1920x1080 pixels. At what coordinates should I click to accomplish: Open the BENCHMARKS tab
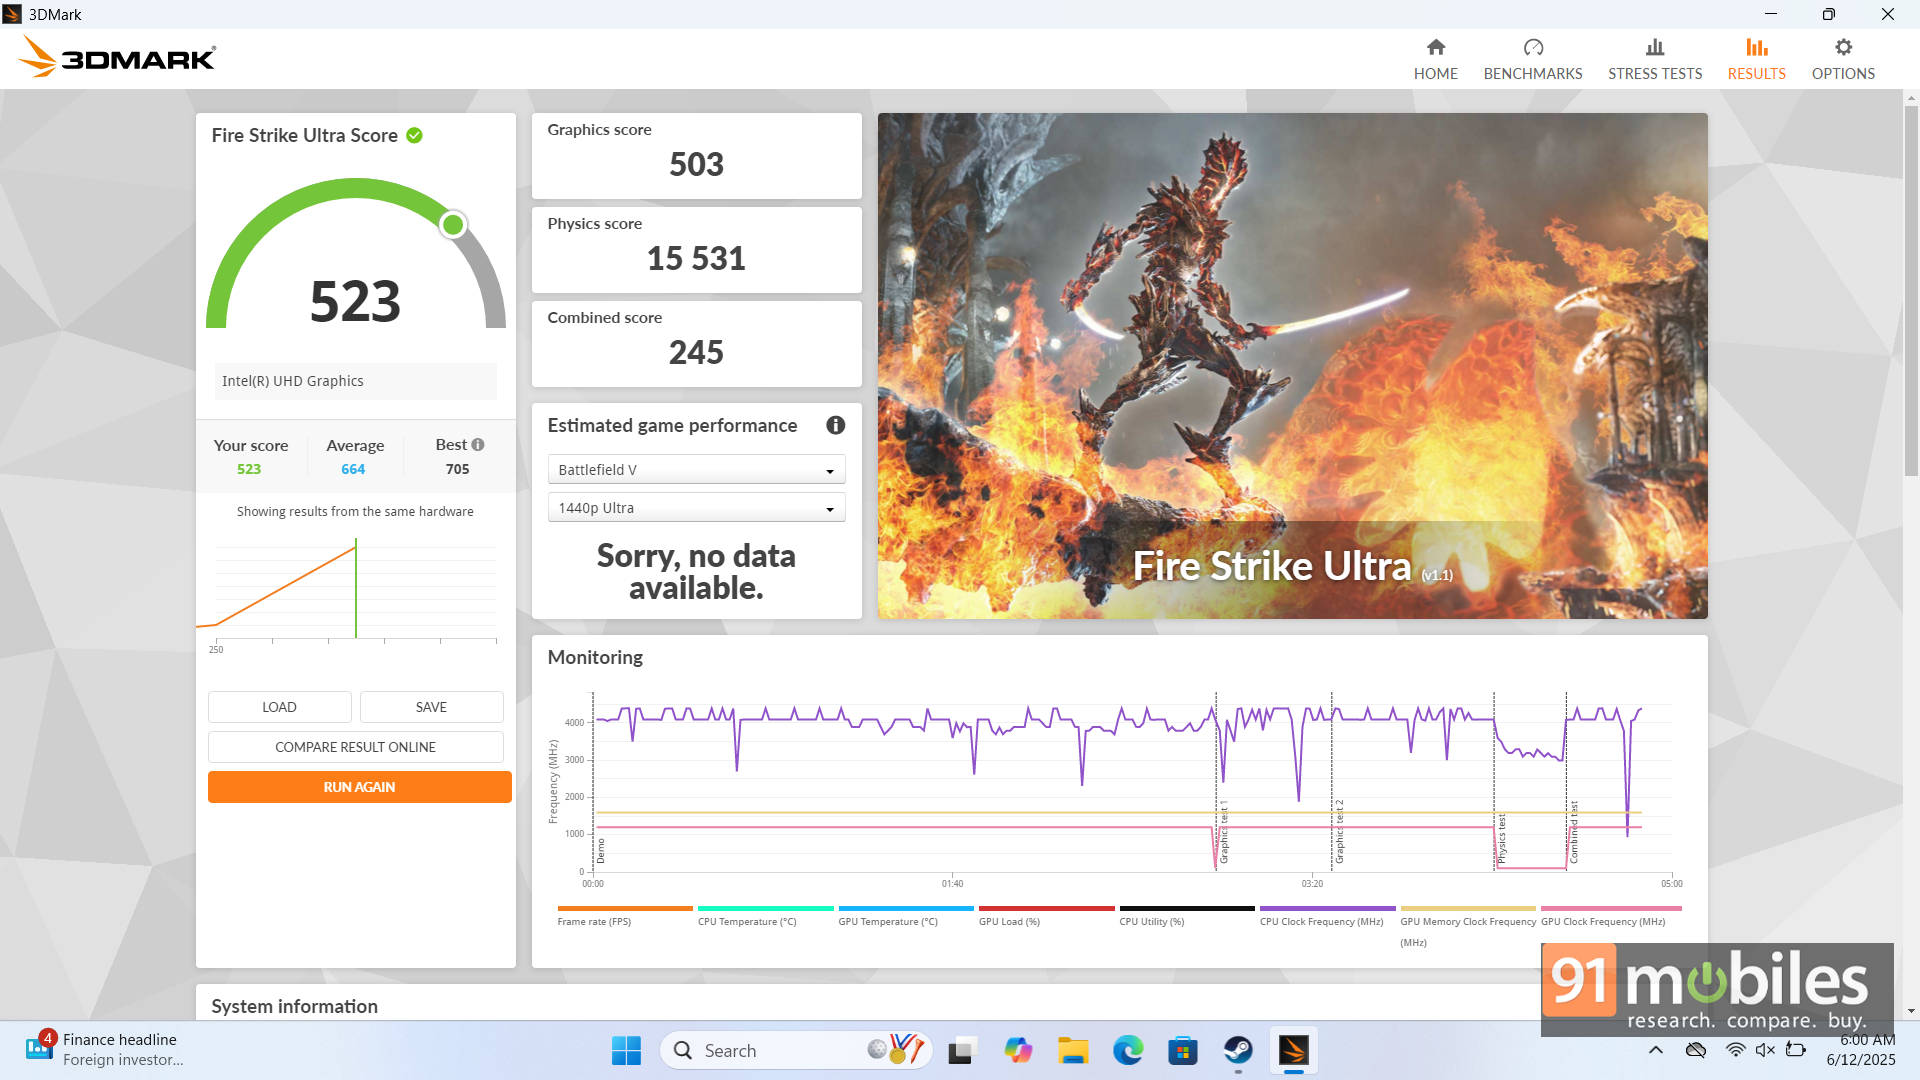click(1532, 59)
